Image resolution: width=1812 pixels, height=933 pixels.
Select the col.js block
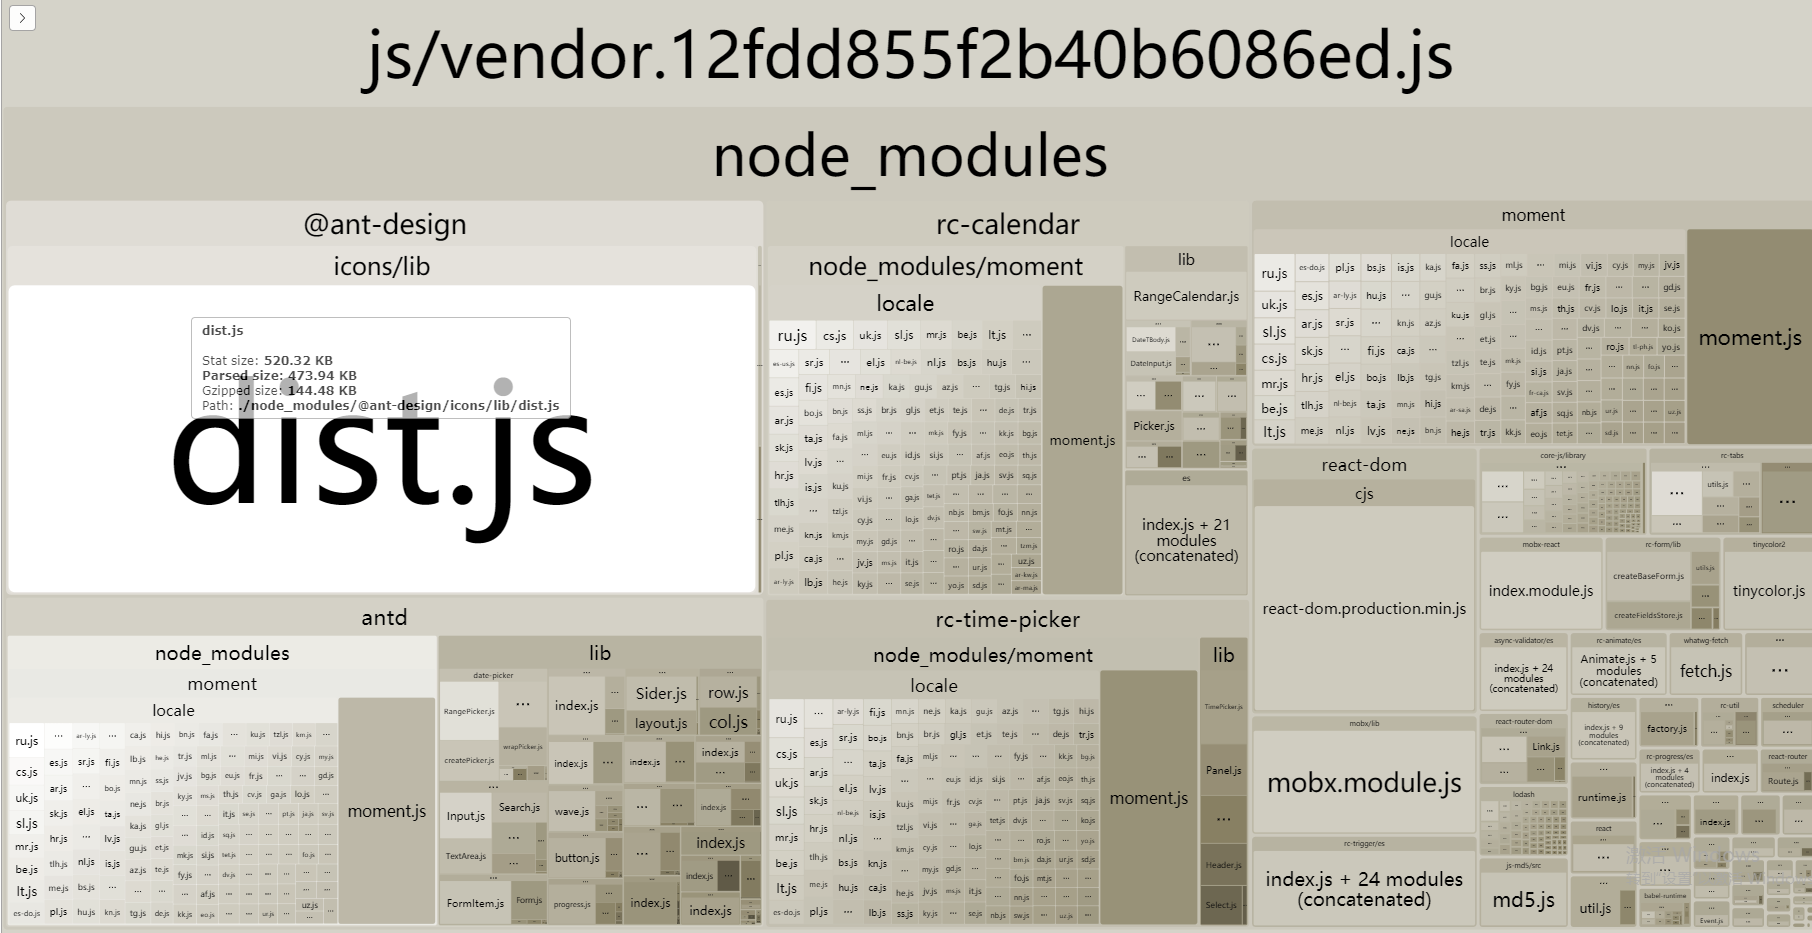(x=728, y=722)
